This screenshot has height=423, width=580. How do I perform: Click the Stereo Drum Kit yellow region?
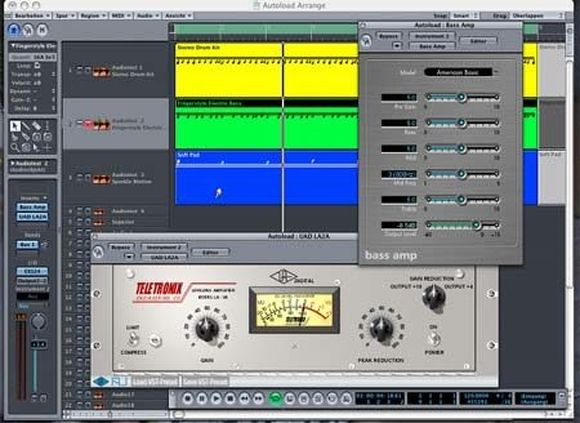[266, 70]
